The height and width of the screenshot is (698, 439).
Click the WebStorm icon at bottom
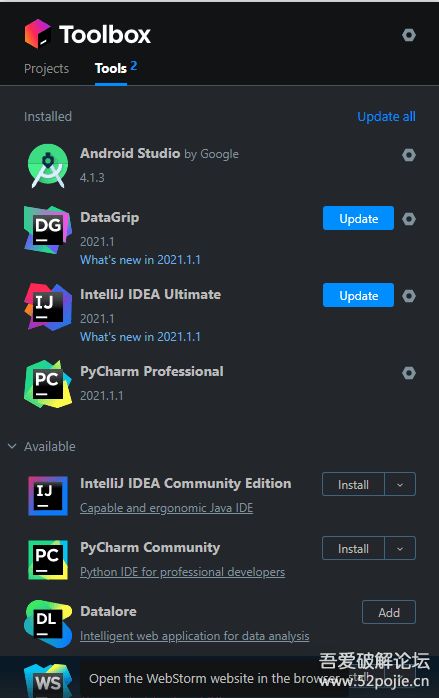48,681
